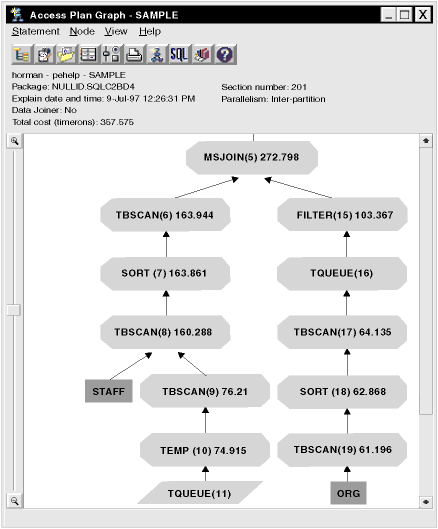Open help with the question mark icon
The width and height of the screenshot is (438, 529).
tap(225, 54)
